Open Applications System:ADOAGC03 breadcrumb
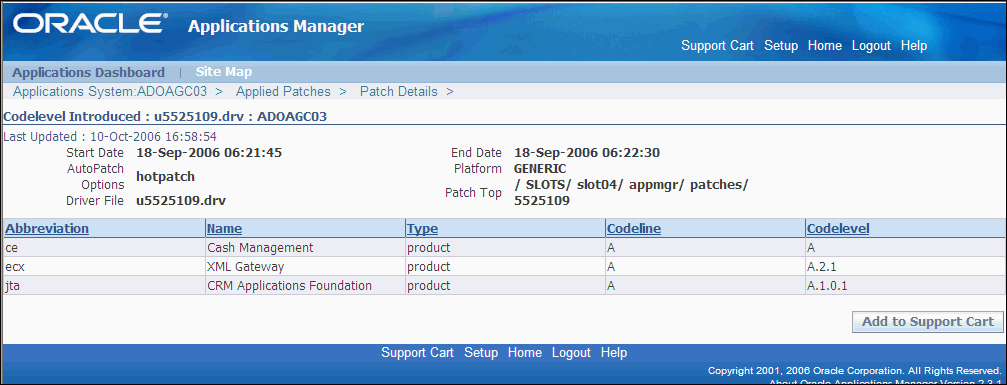 click(110, 91)
